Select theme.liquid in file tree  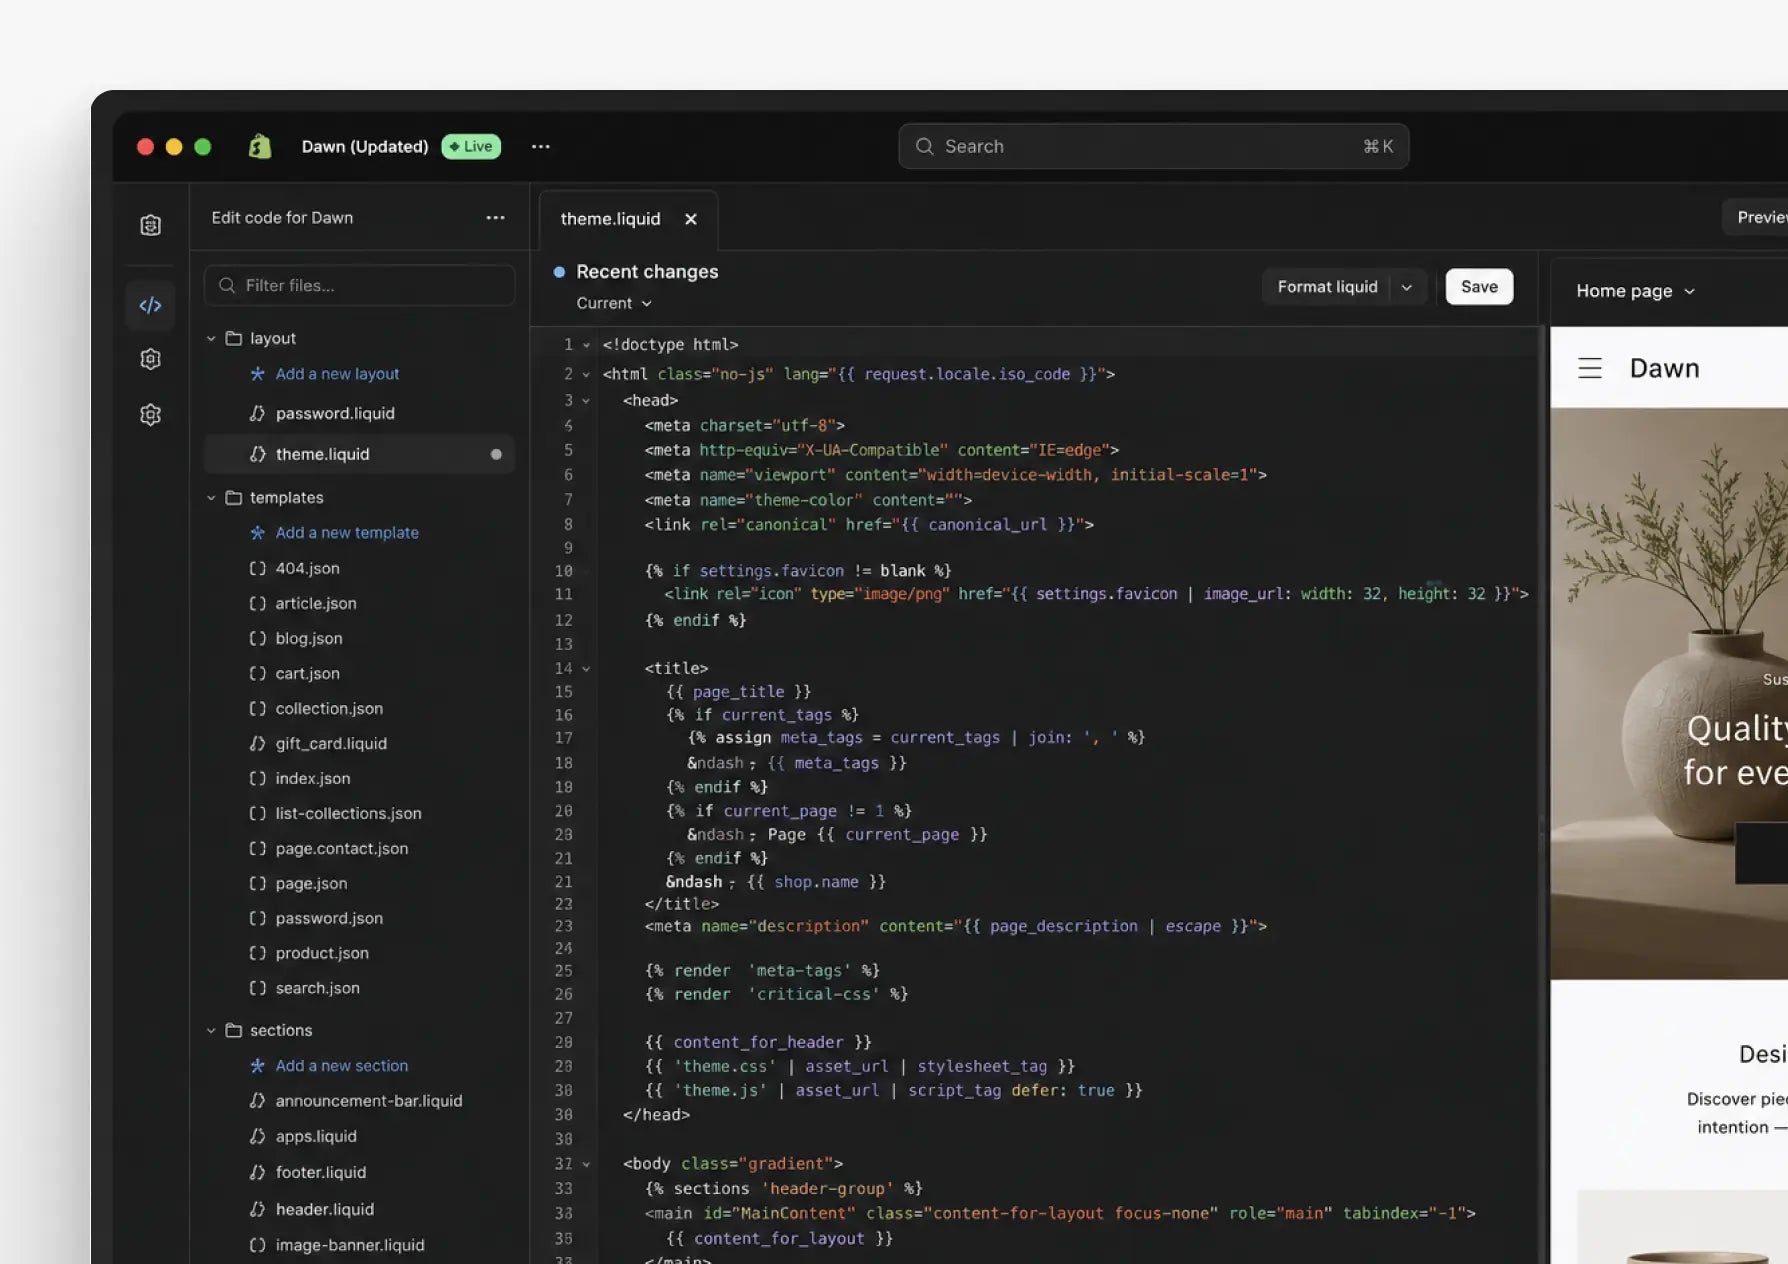360,454
